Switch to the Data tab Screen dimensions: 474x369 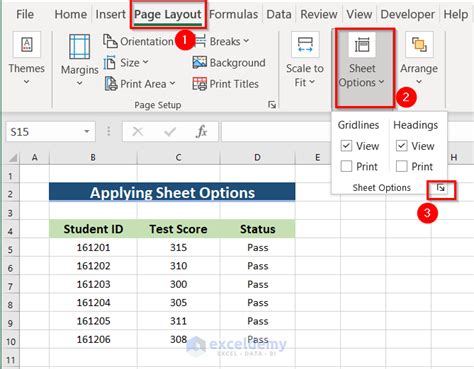click(279, 14)
